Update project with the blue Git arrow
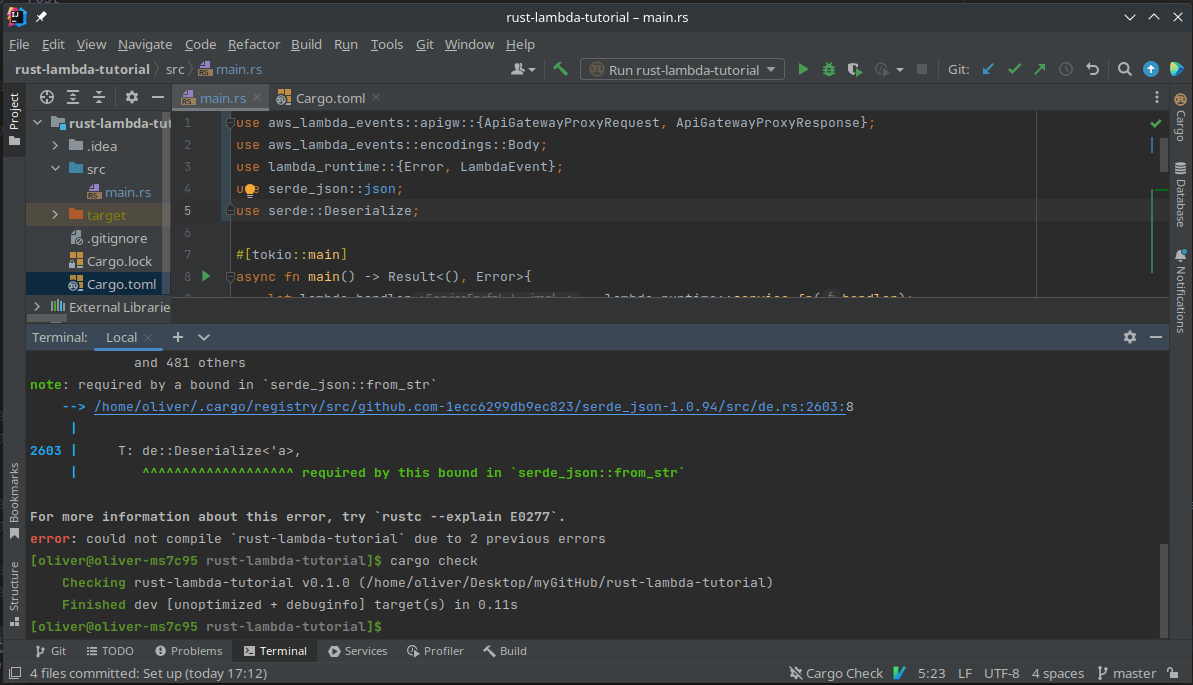 coord(987,69)
